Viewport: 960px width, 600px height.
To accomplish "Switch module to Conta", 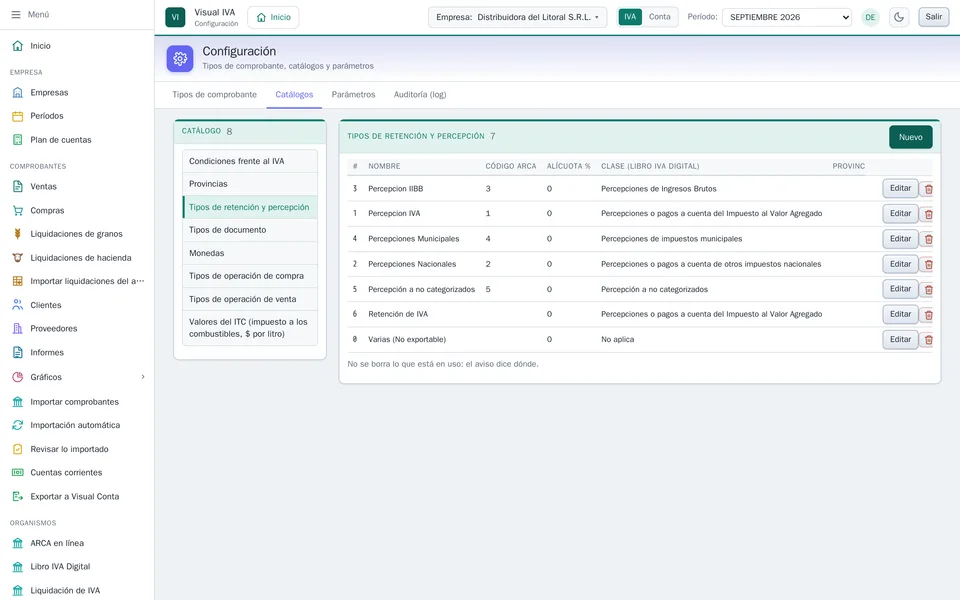I will point(659,17).
